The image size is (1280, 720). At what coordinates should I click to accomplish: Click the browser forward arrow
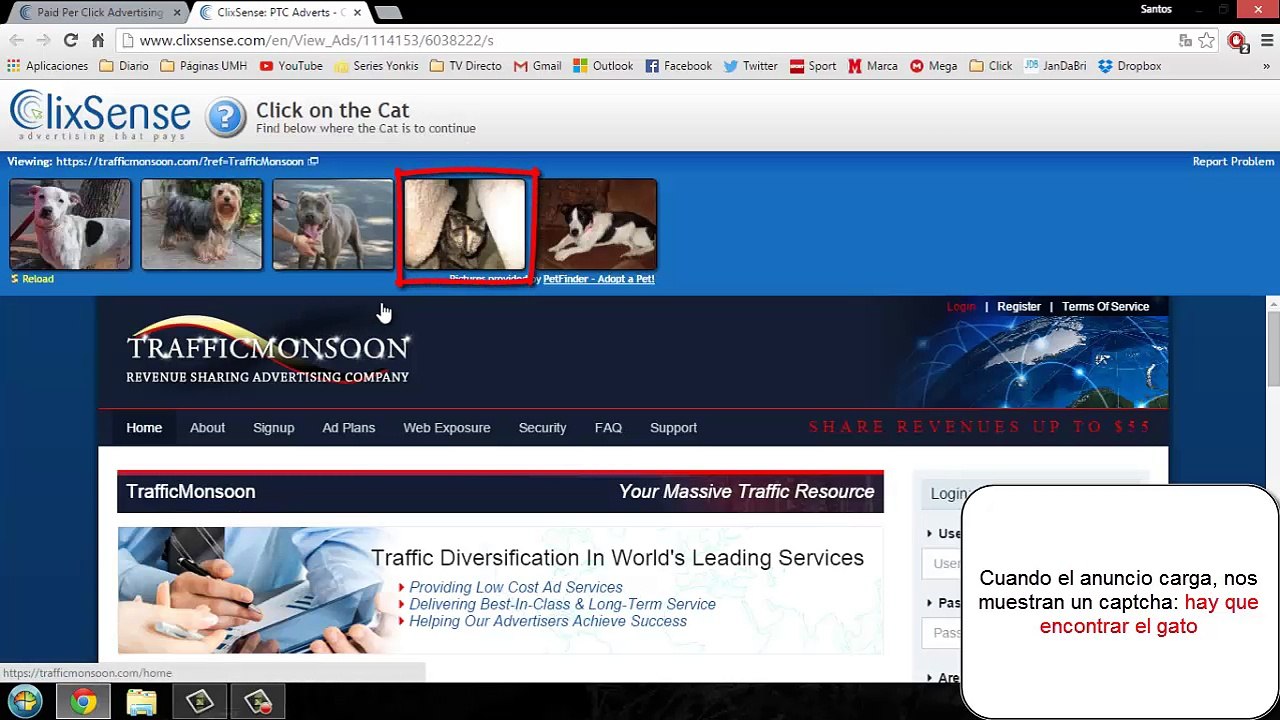43,40
